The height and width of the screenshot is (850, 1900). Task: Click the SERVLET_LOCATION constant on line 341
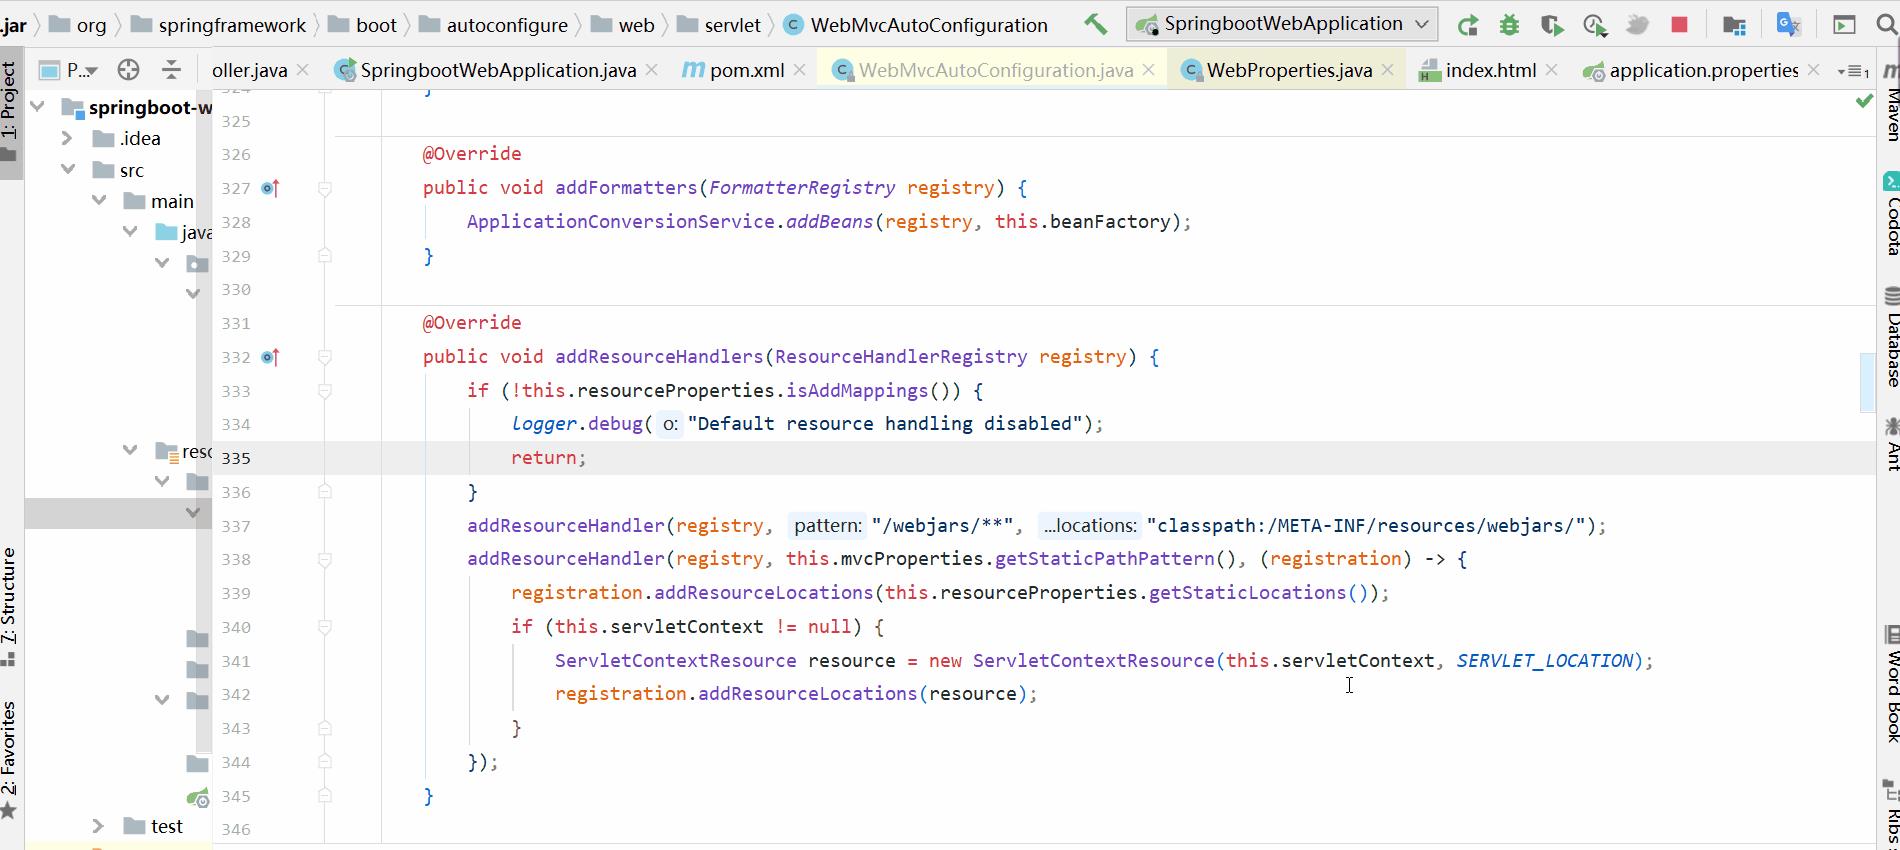pos(1544,661)
